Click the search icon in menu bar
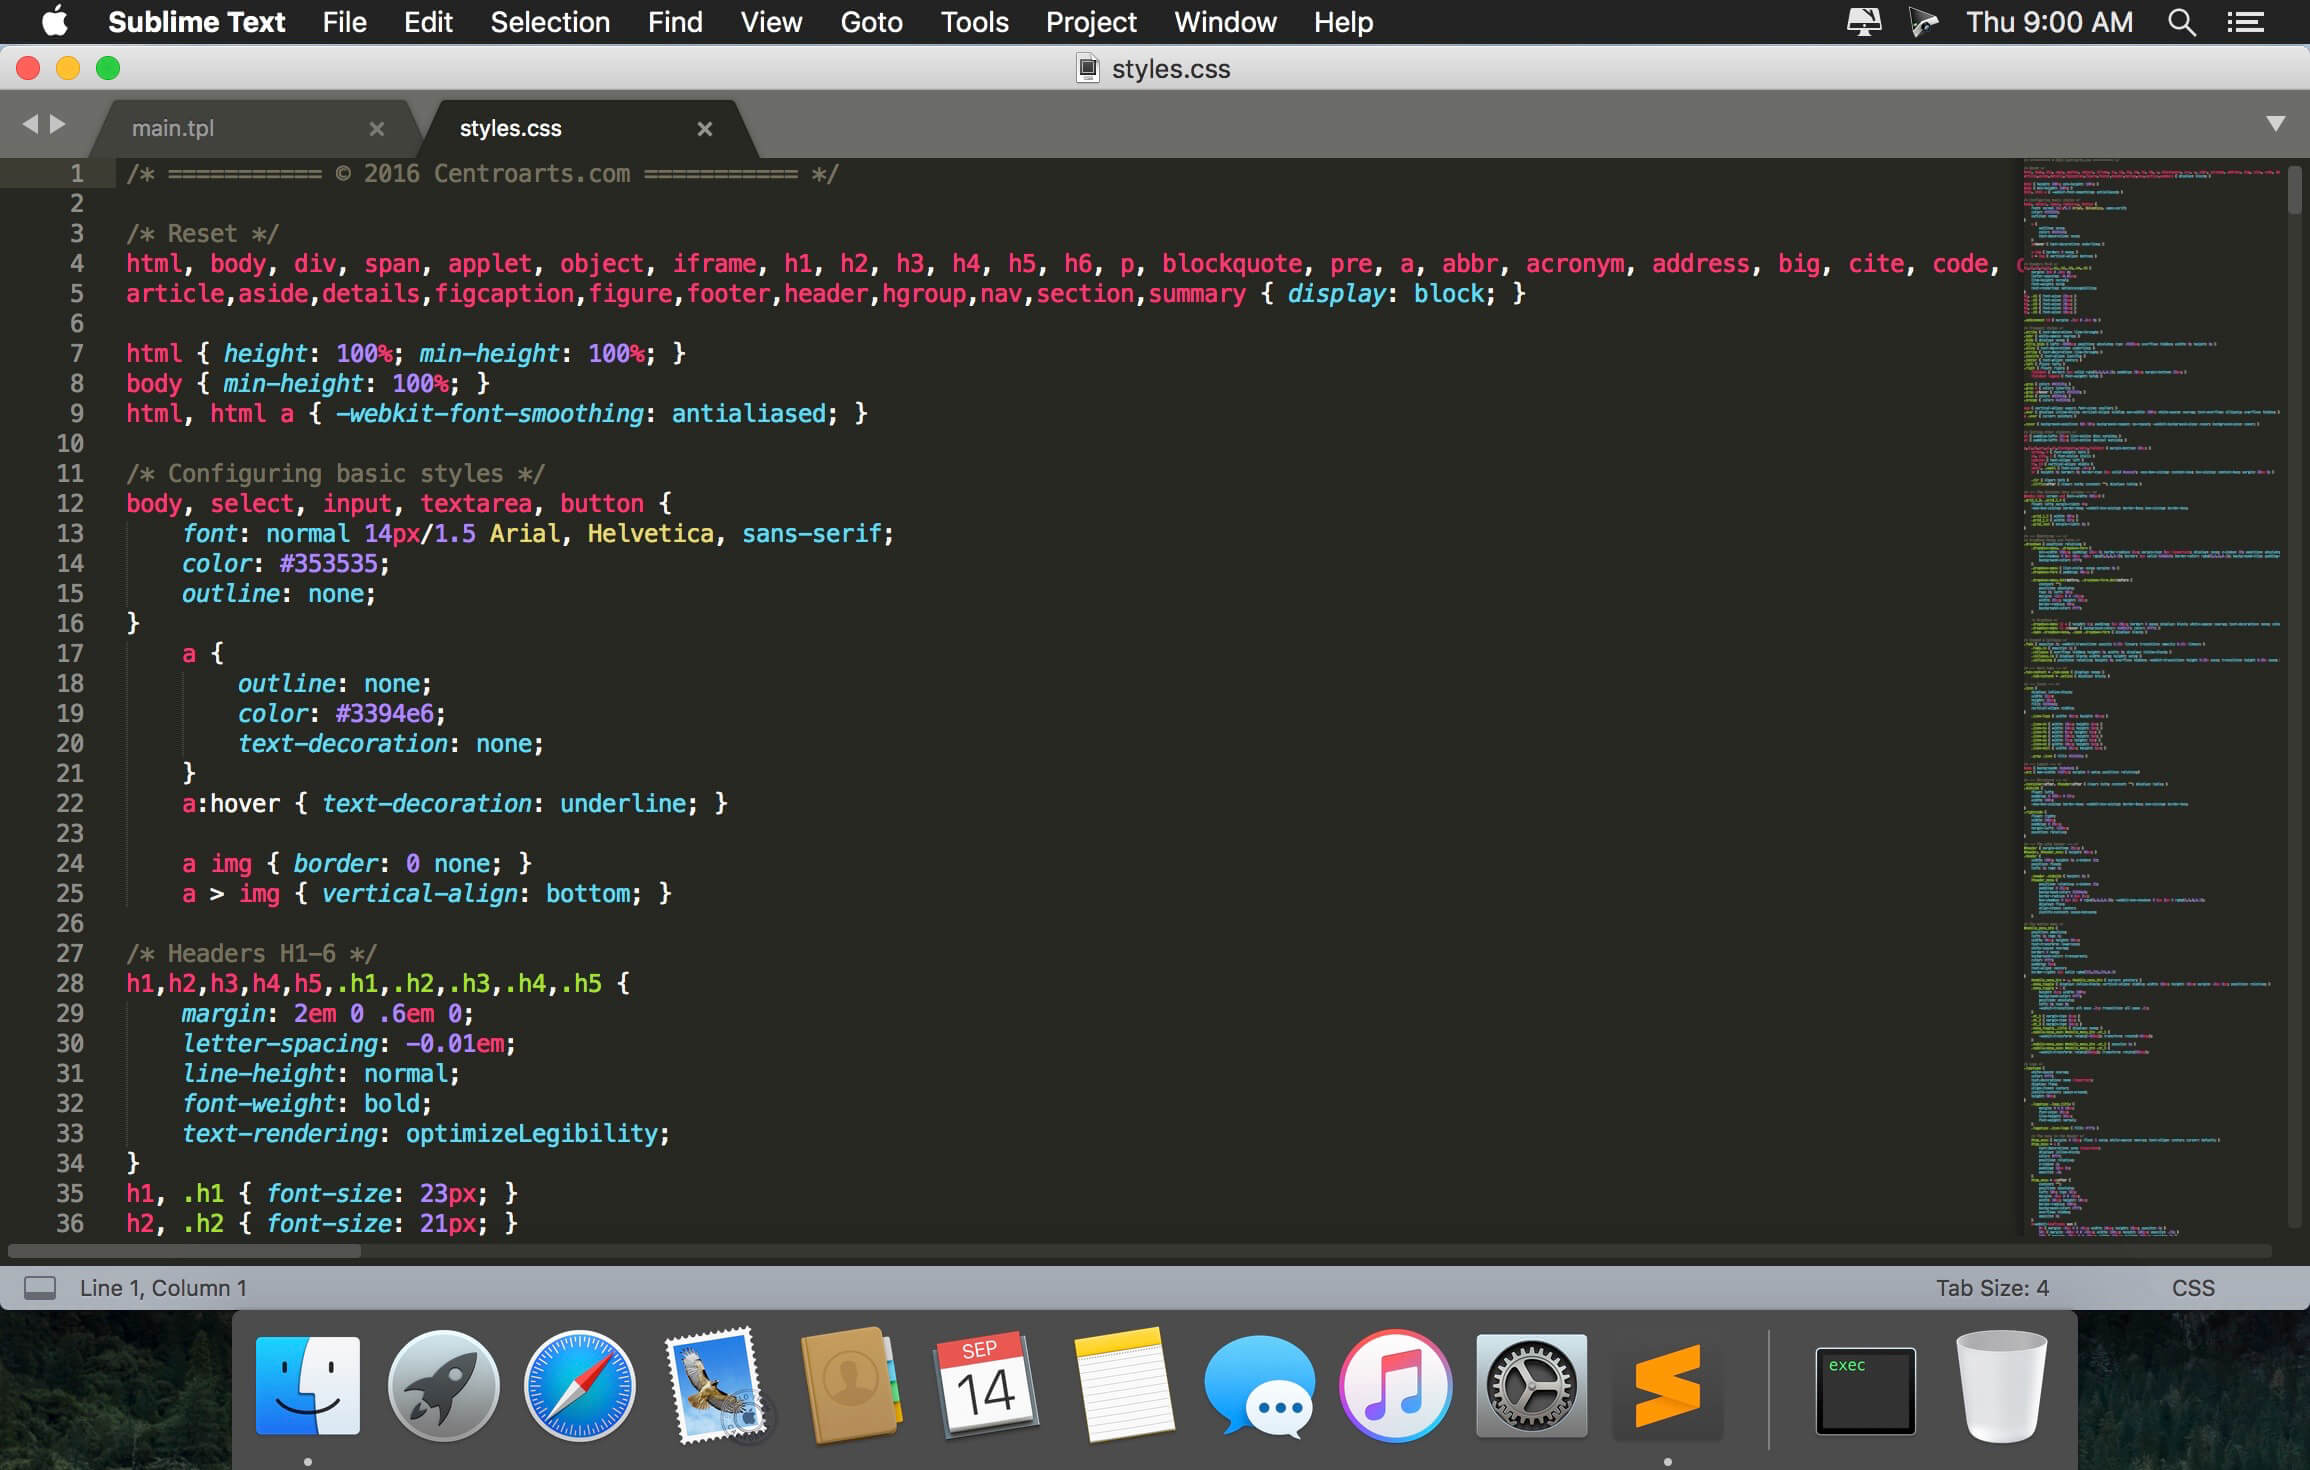Image resolution: width=2310 pixels, height=1470 pixels. coord(2182,22)
